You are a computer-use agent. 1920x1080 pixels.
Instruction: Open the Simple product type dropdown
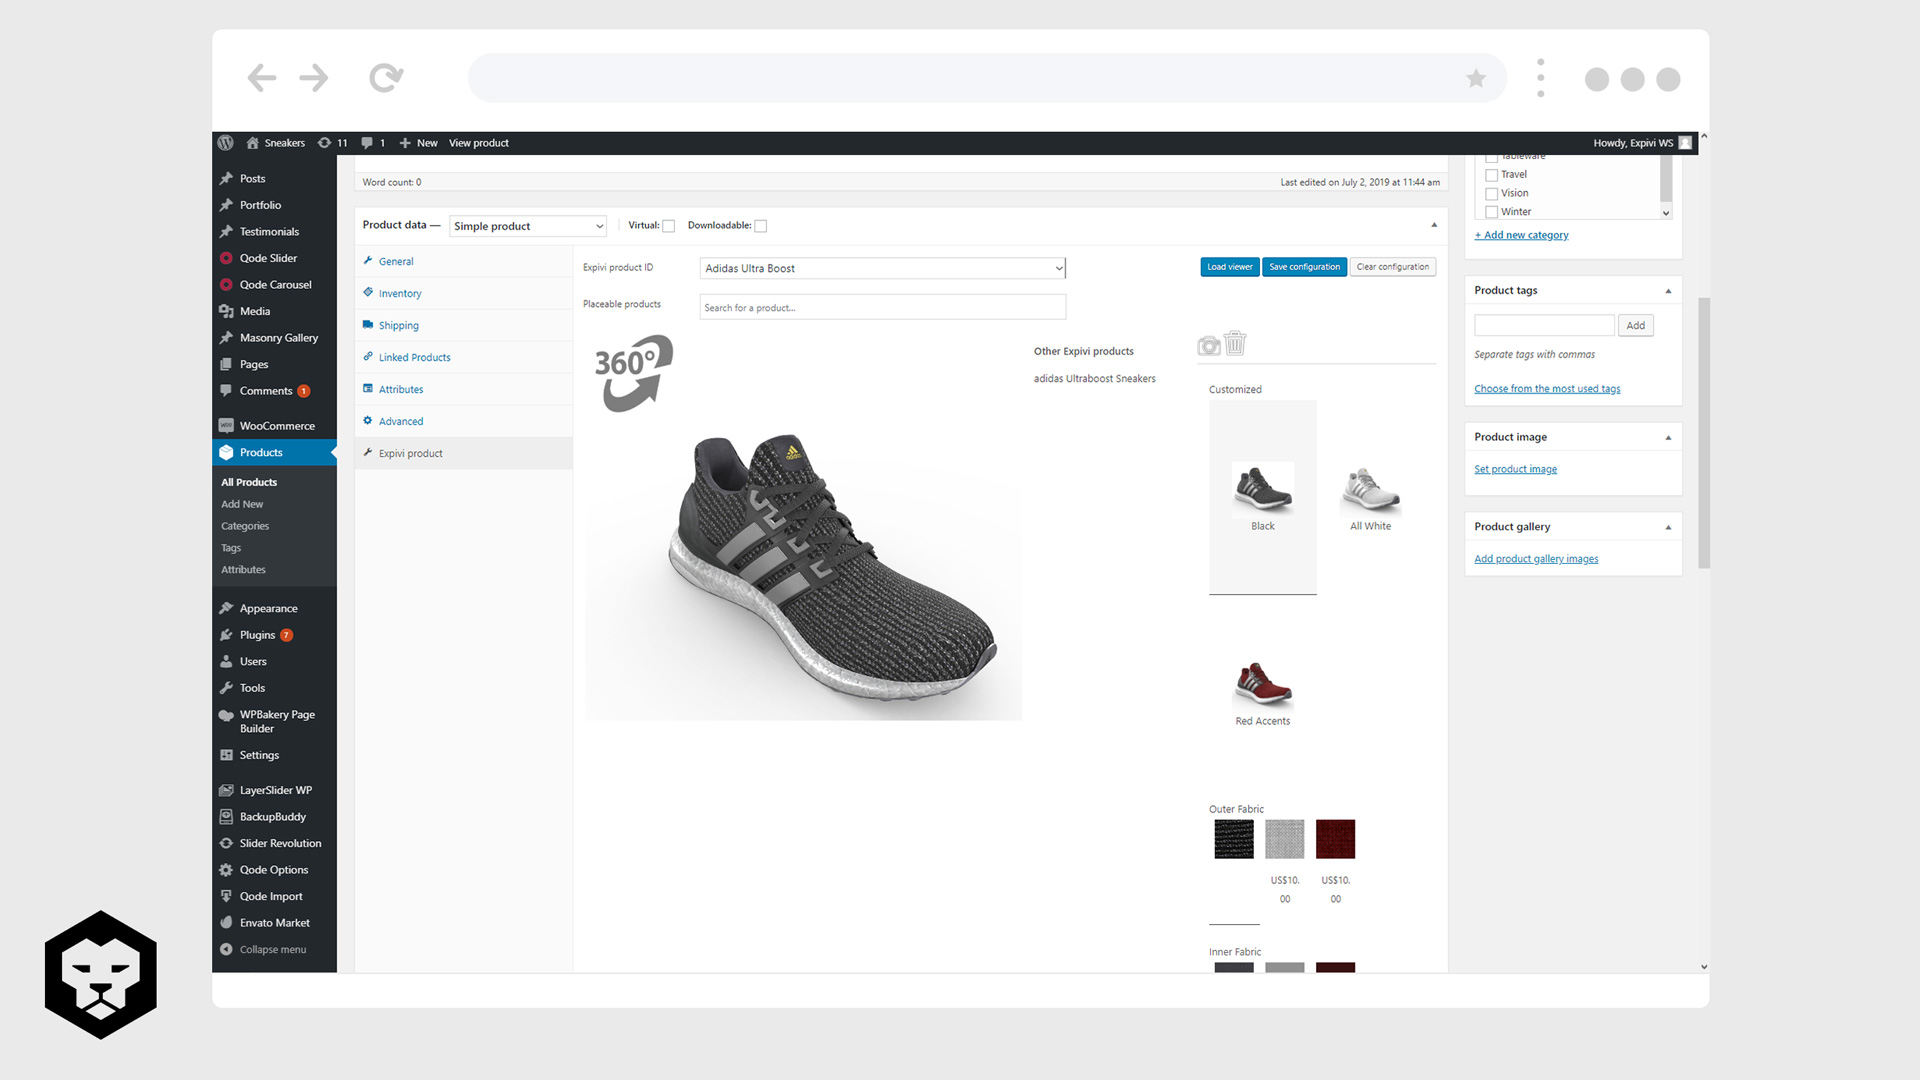click(528, 226)
